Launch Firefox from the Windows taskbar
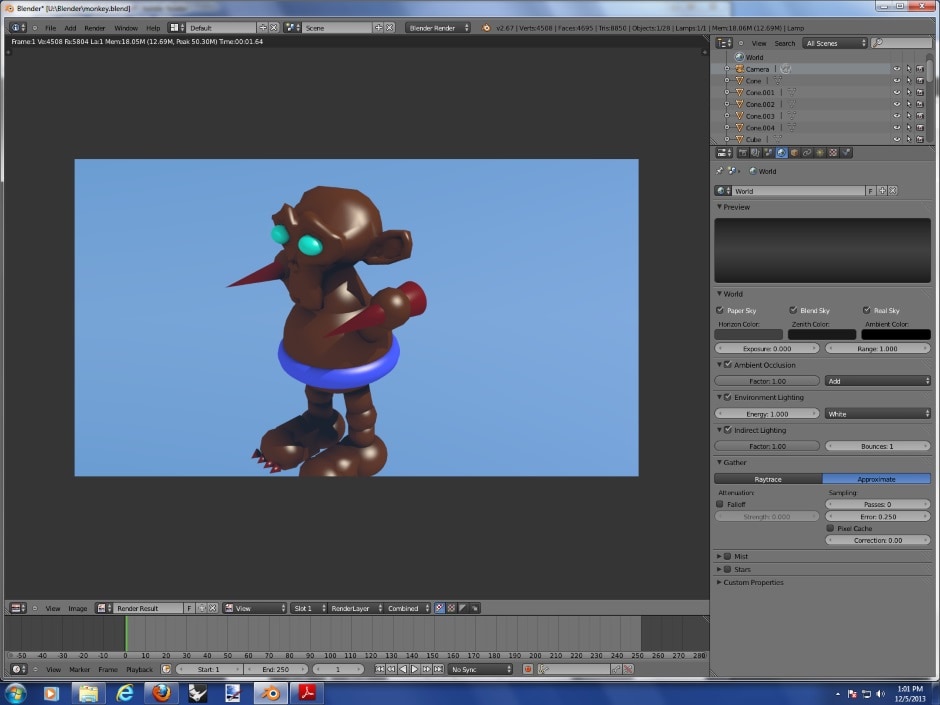The image size is (940, 705). [x=161, y=692]
